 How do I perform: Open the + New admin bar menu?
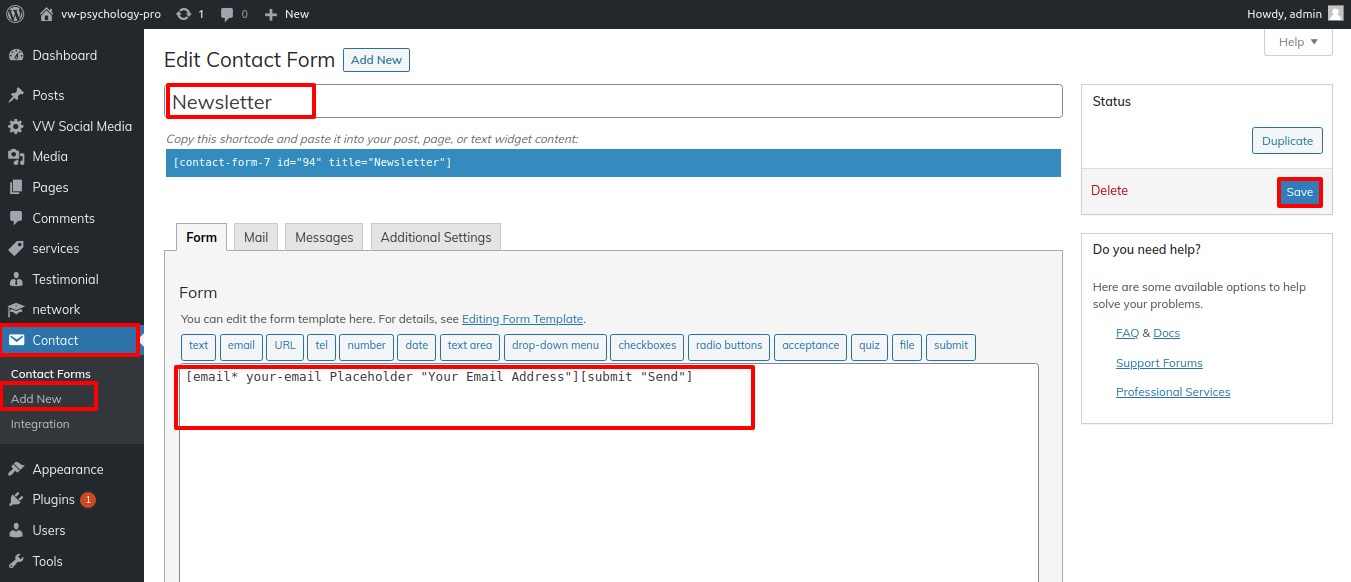pyautogui.click(x=286, y=14)
